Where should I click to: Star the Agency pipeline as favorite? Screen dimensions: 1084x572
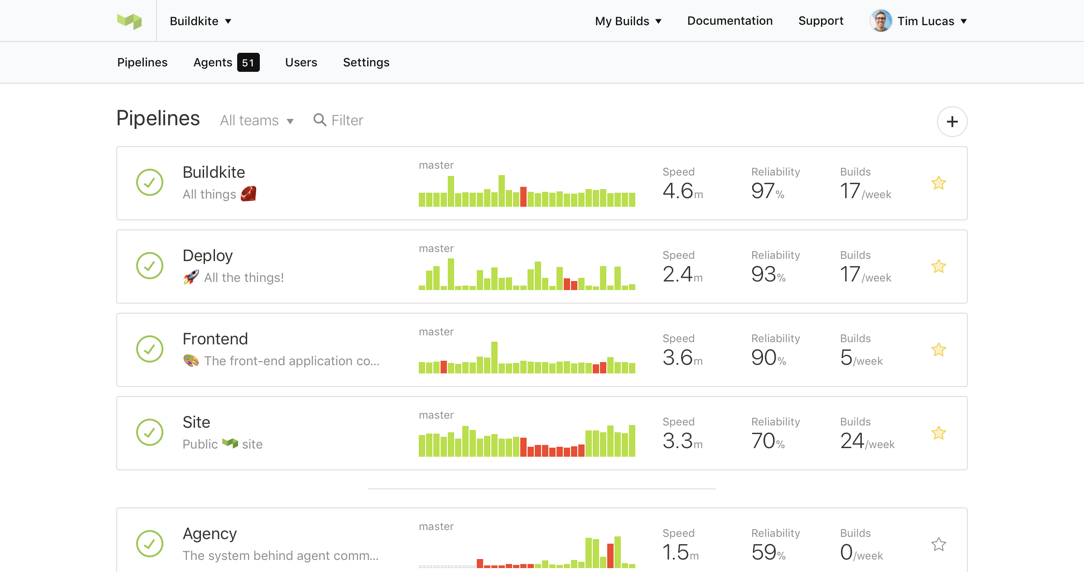[x=938, y=545]
